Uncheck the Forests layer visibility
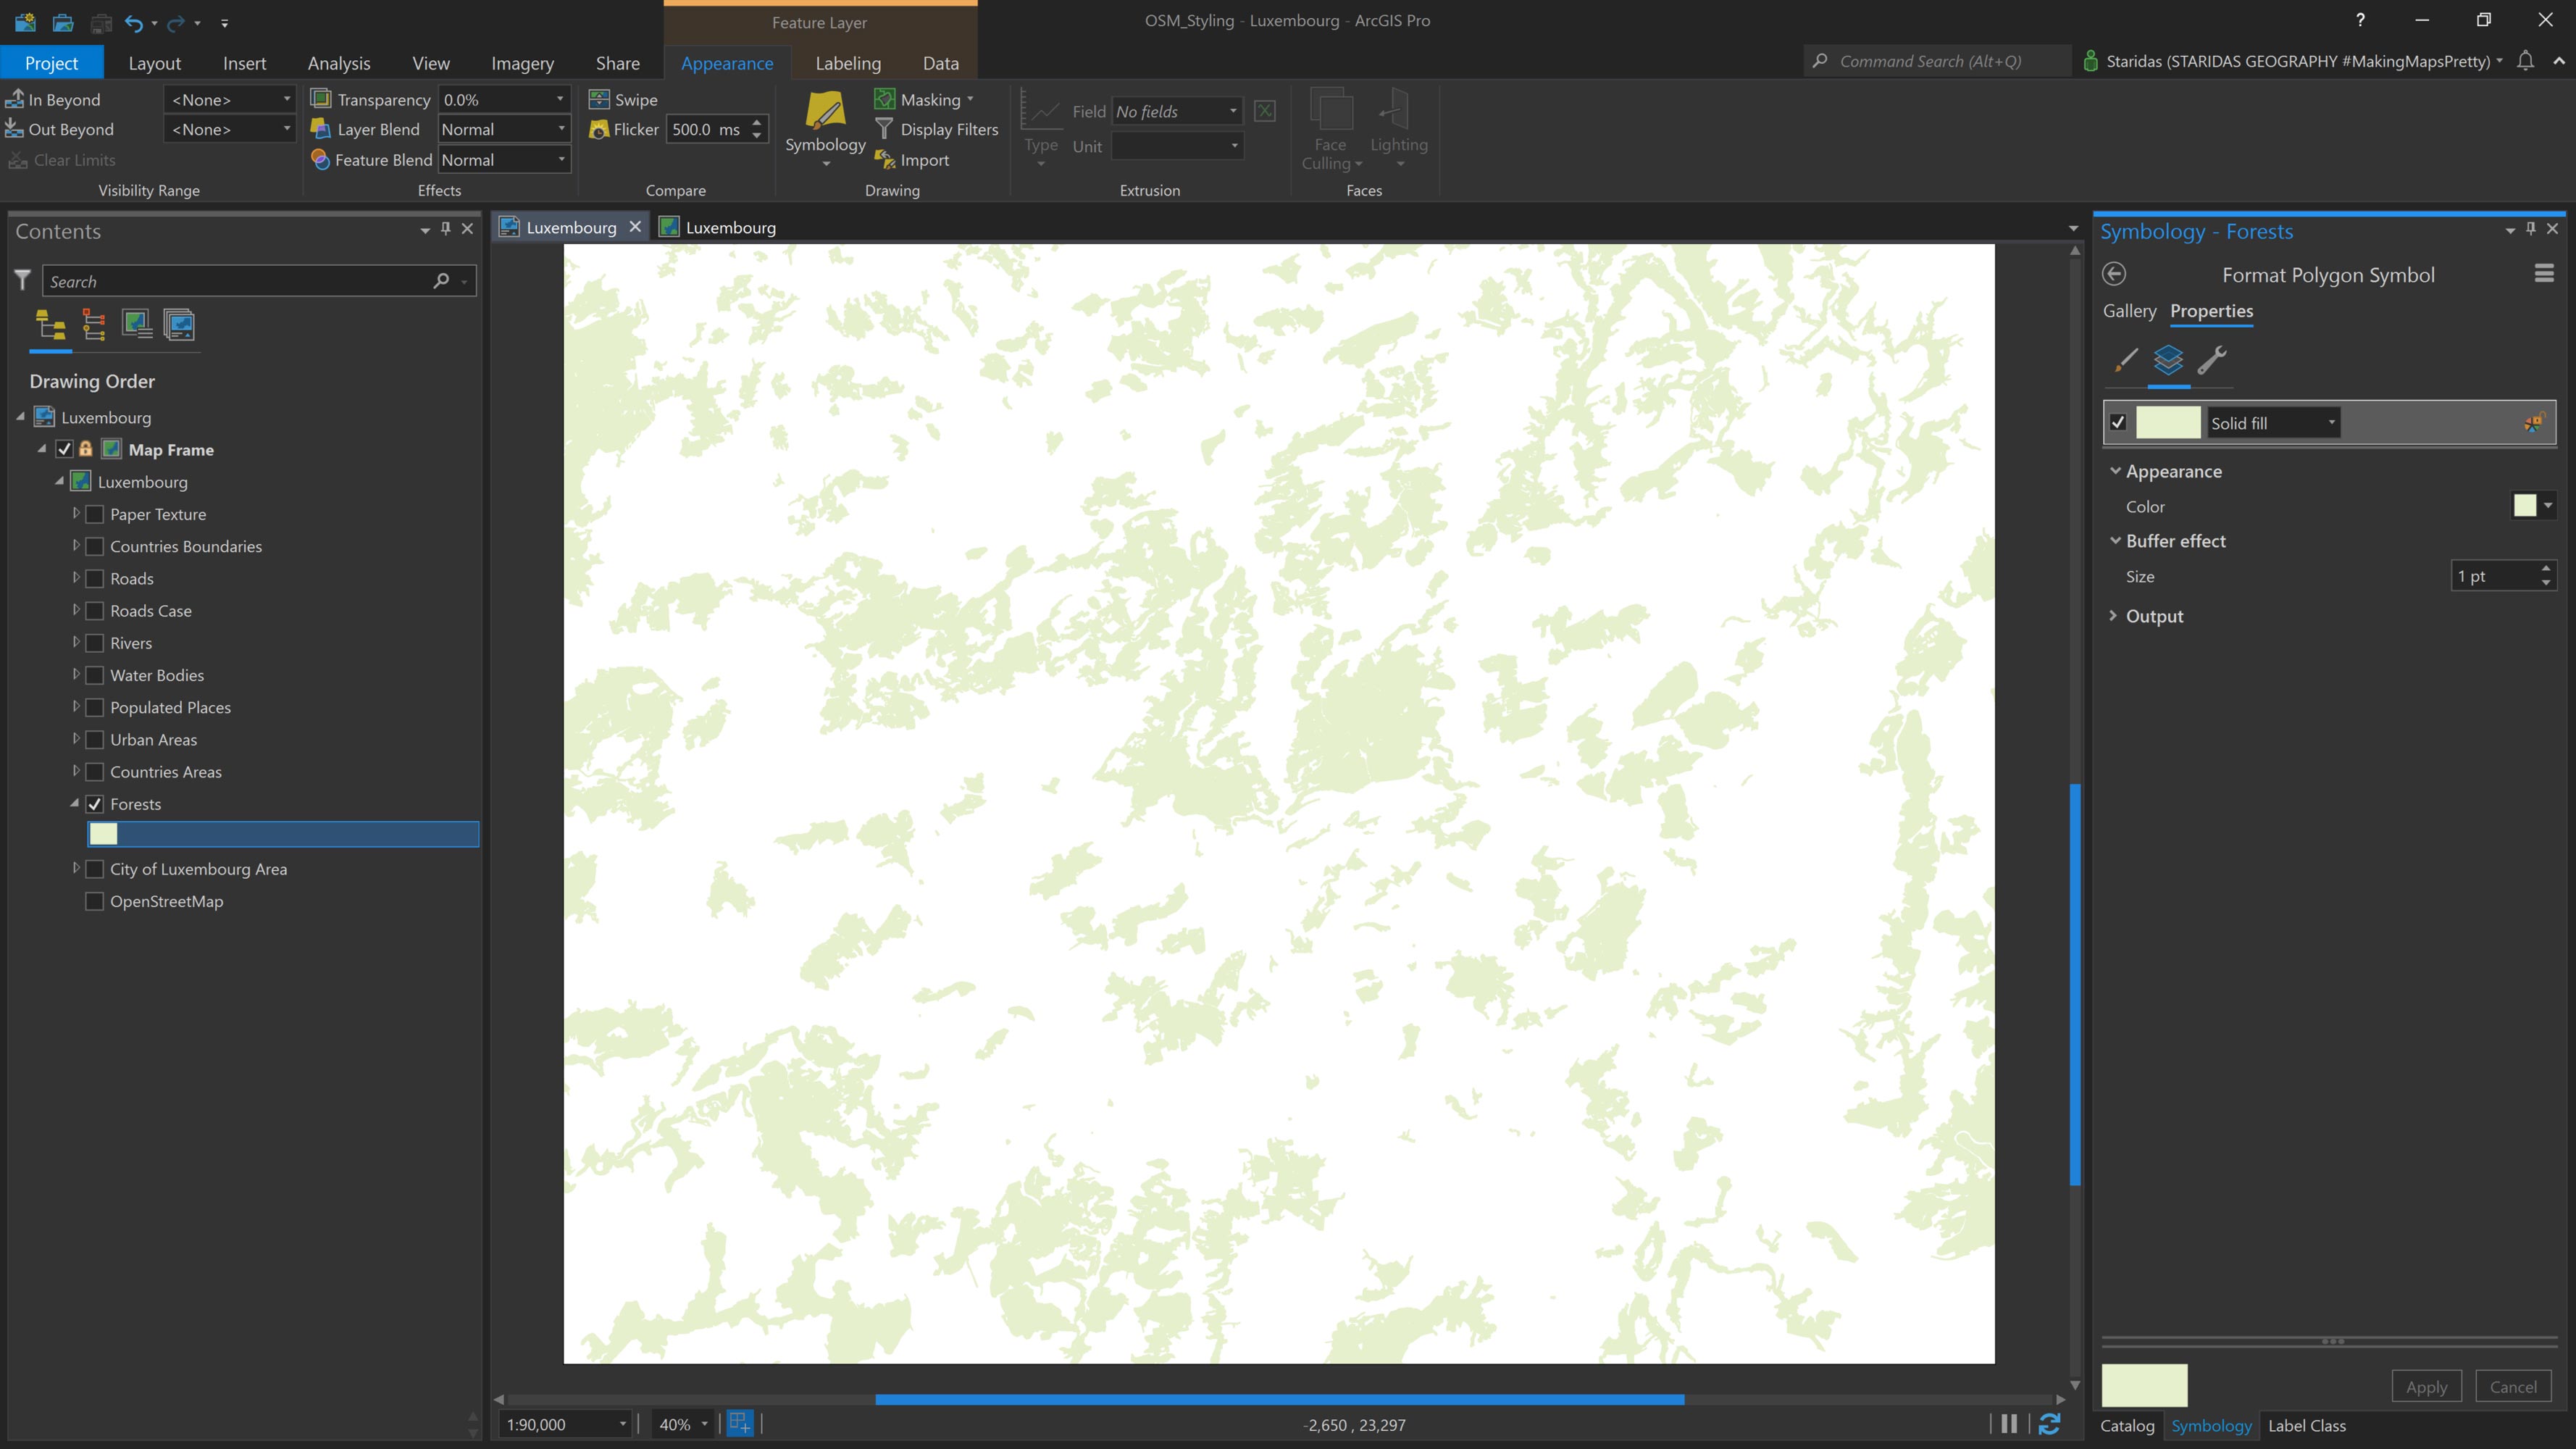2576x1449 pixels. [x=94, y=804]
